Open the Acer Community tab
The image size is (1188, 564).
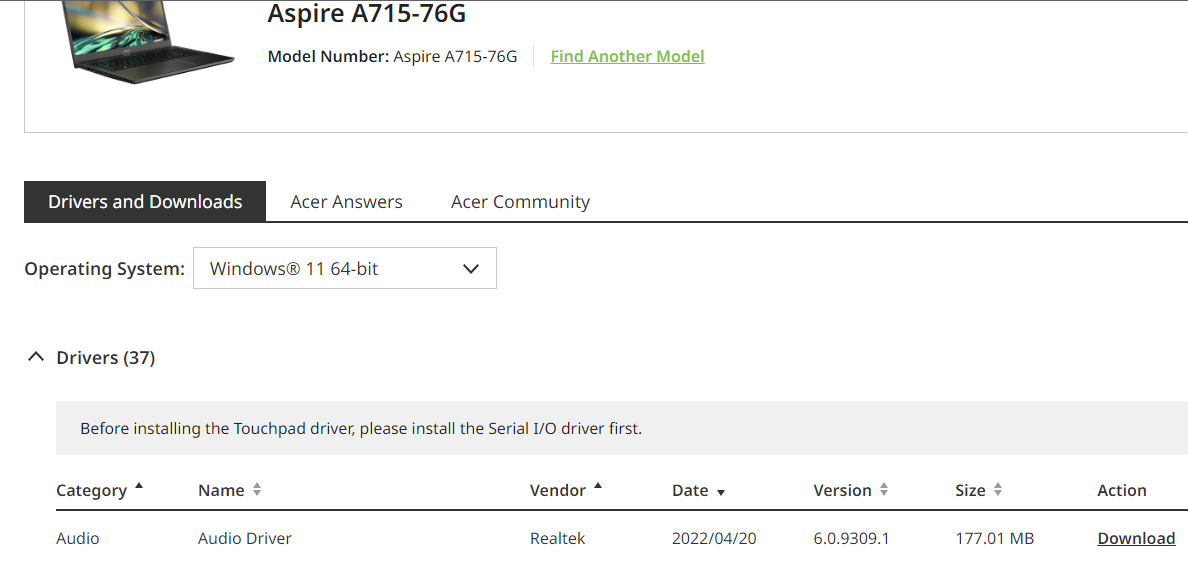click(520, 202)
